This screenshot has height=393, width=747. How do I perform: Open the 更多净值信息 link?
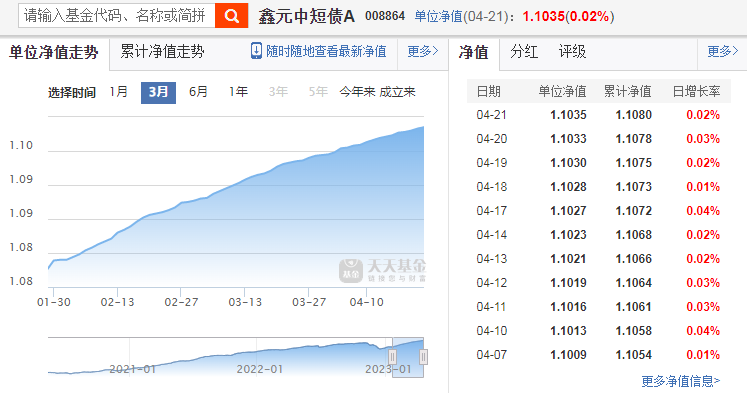pyautogui.click(x=680, y=381)
